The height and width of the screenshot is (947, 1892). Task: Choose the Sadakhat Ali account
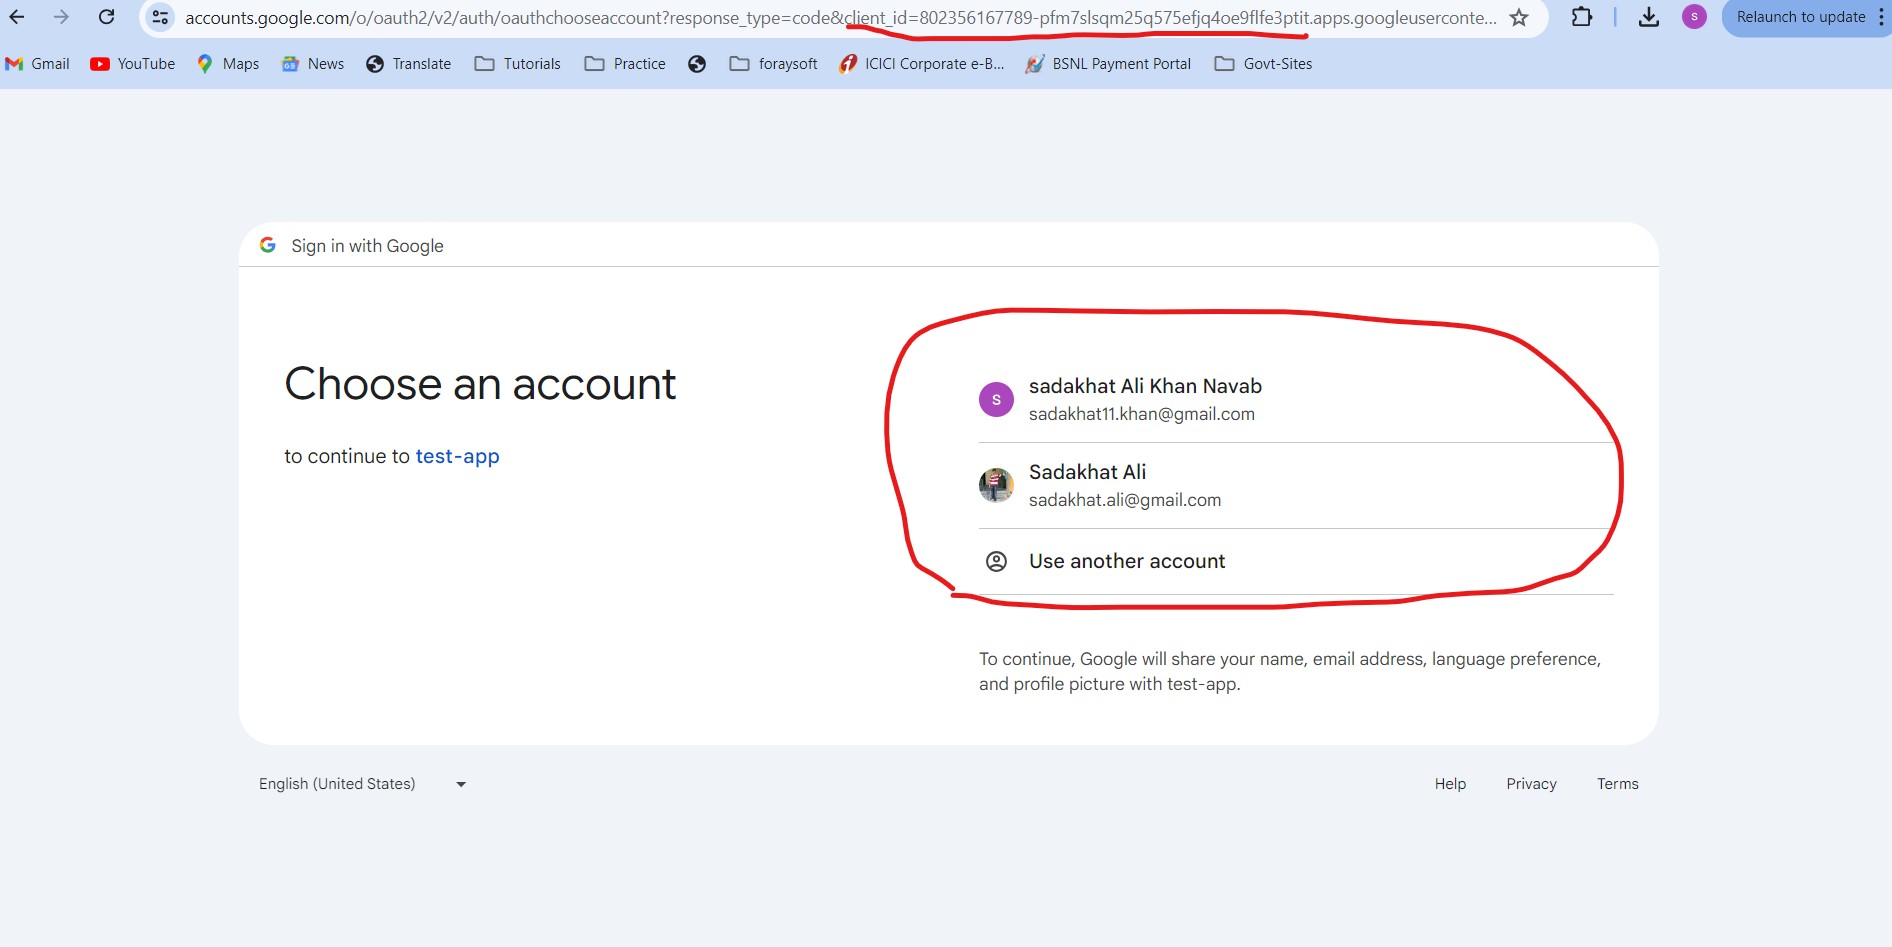tap(1124, 486)
